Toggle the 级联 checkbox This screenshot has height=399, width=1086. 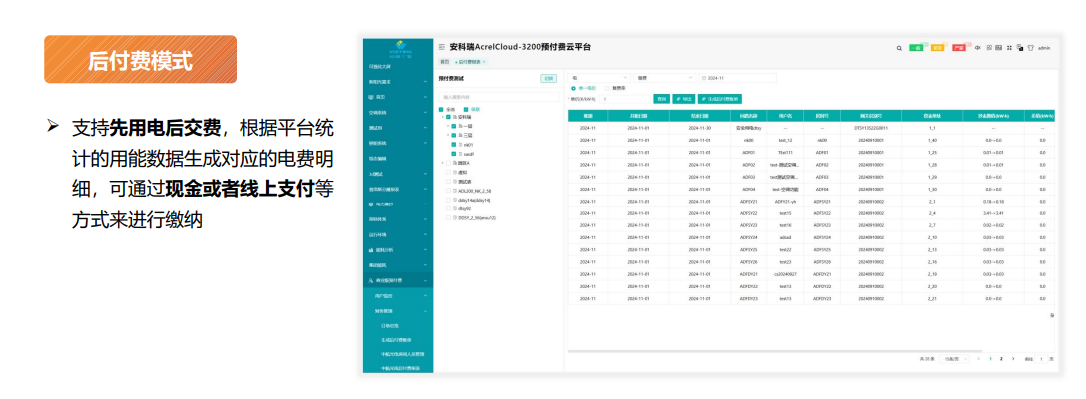point(465,109)
